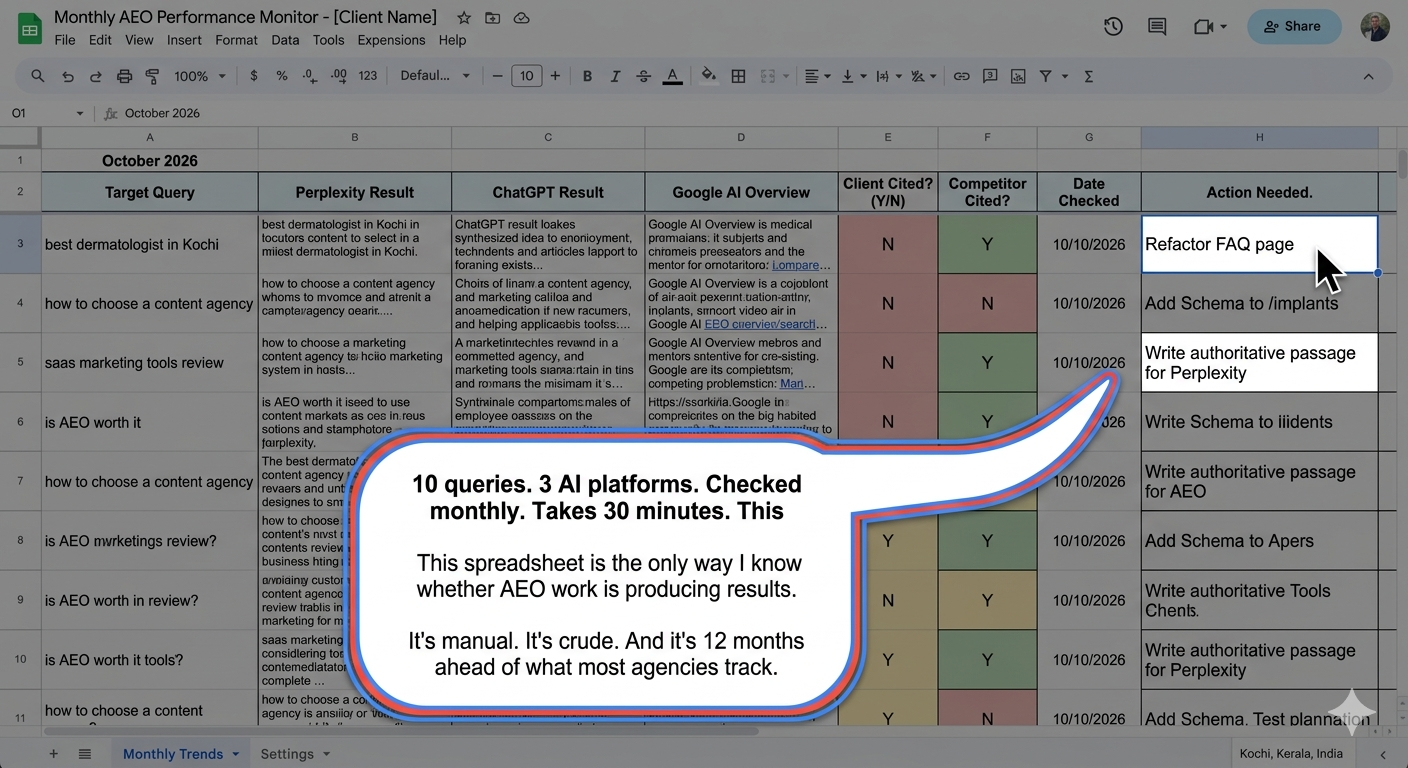Open the View menu

(139, 40)
